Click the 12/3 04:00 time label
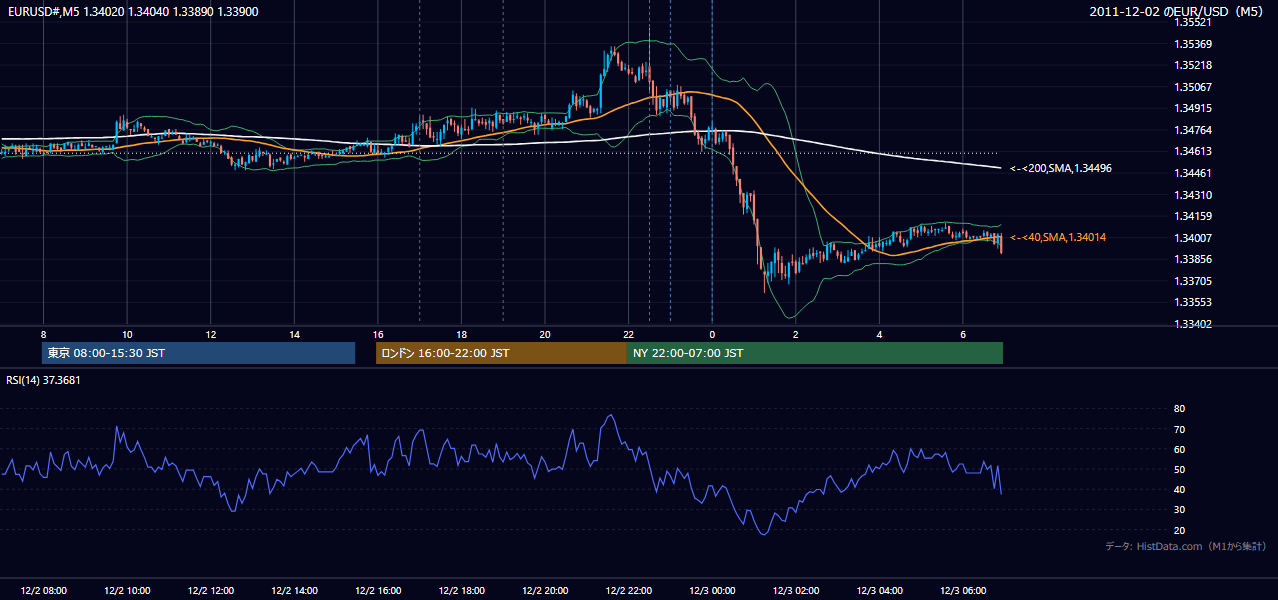 coord(878,591)
